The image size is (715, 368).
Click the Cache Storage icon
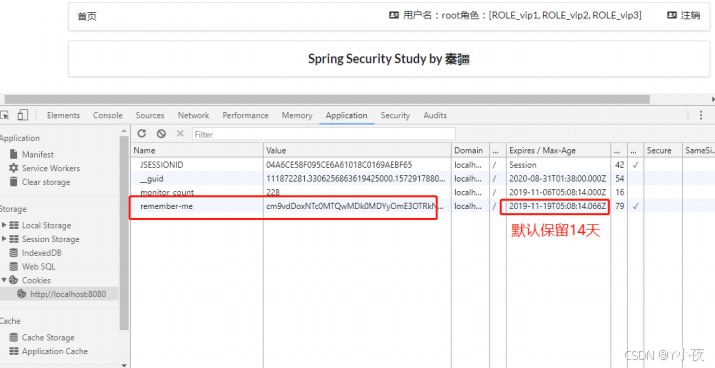pyautogui.click(x=14, y=337)
